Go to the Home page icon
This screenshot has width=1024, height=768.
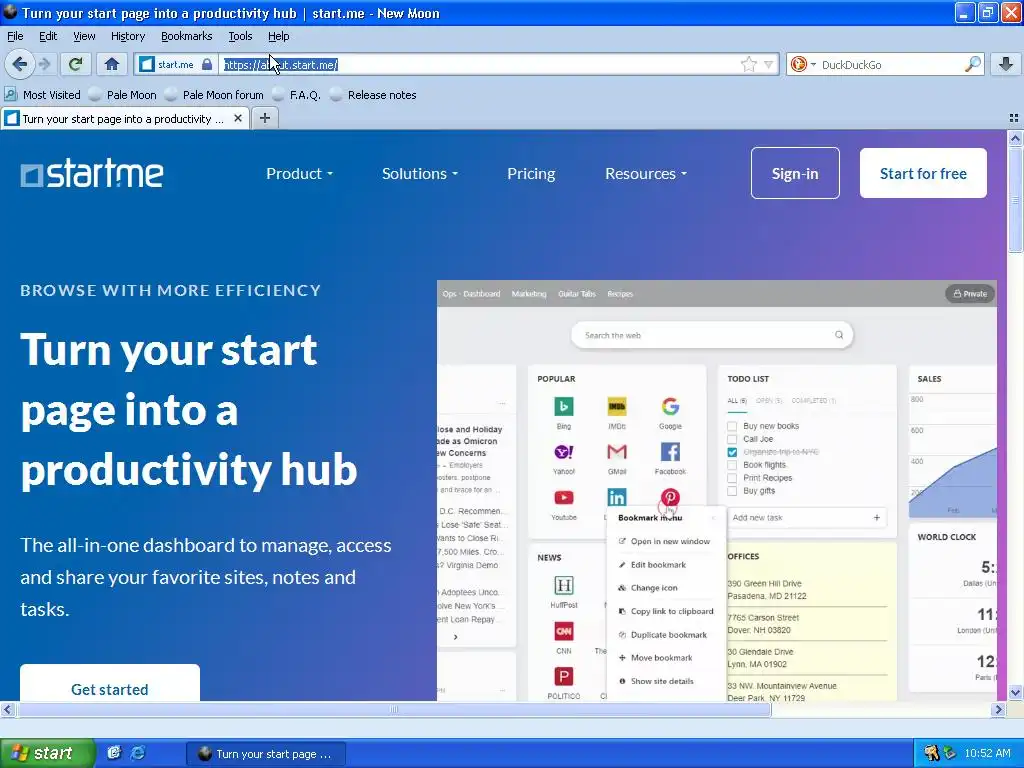112,64
